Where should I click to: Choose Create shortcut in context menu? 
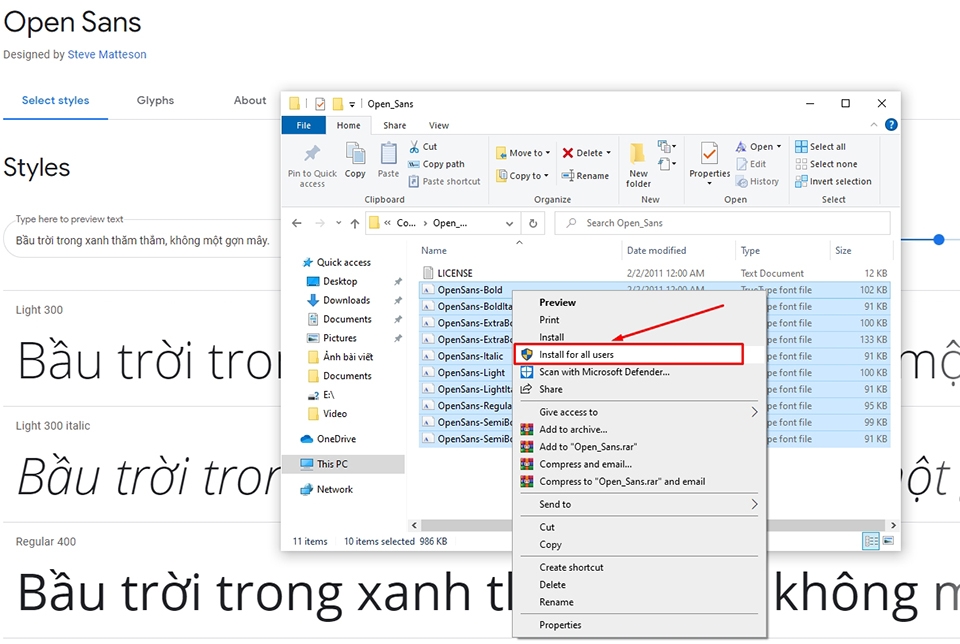click(571, 567)
